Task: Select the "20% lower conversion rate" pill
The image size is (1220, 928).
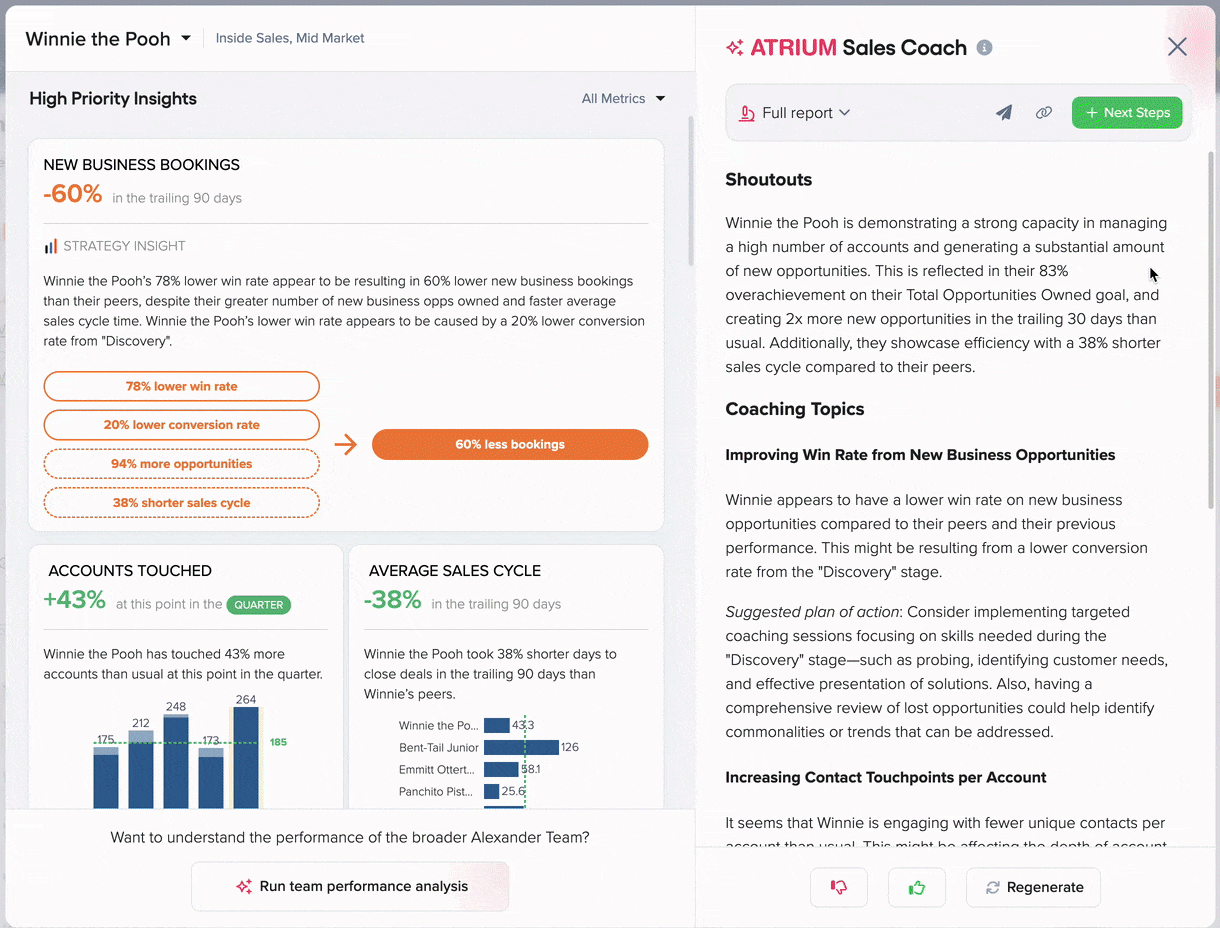Action: click(x=182, y=425)
